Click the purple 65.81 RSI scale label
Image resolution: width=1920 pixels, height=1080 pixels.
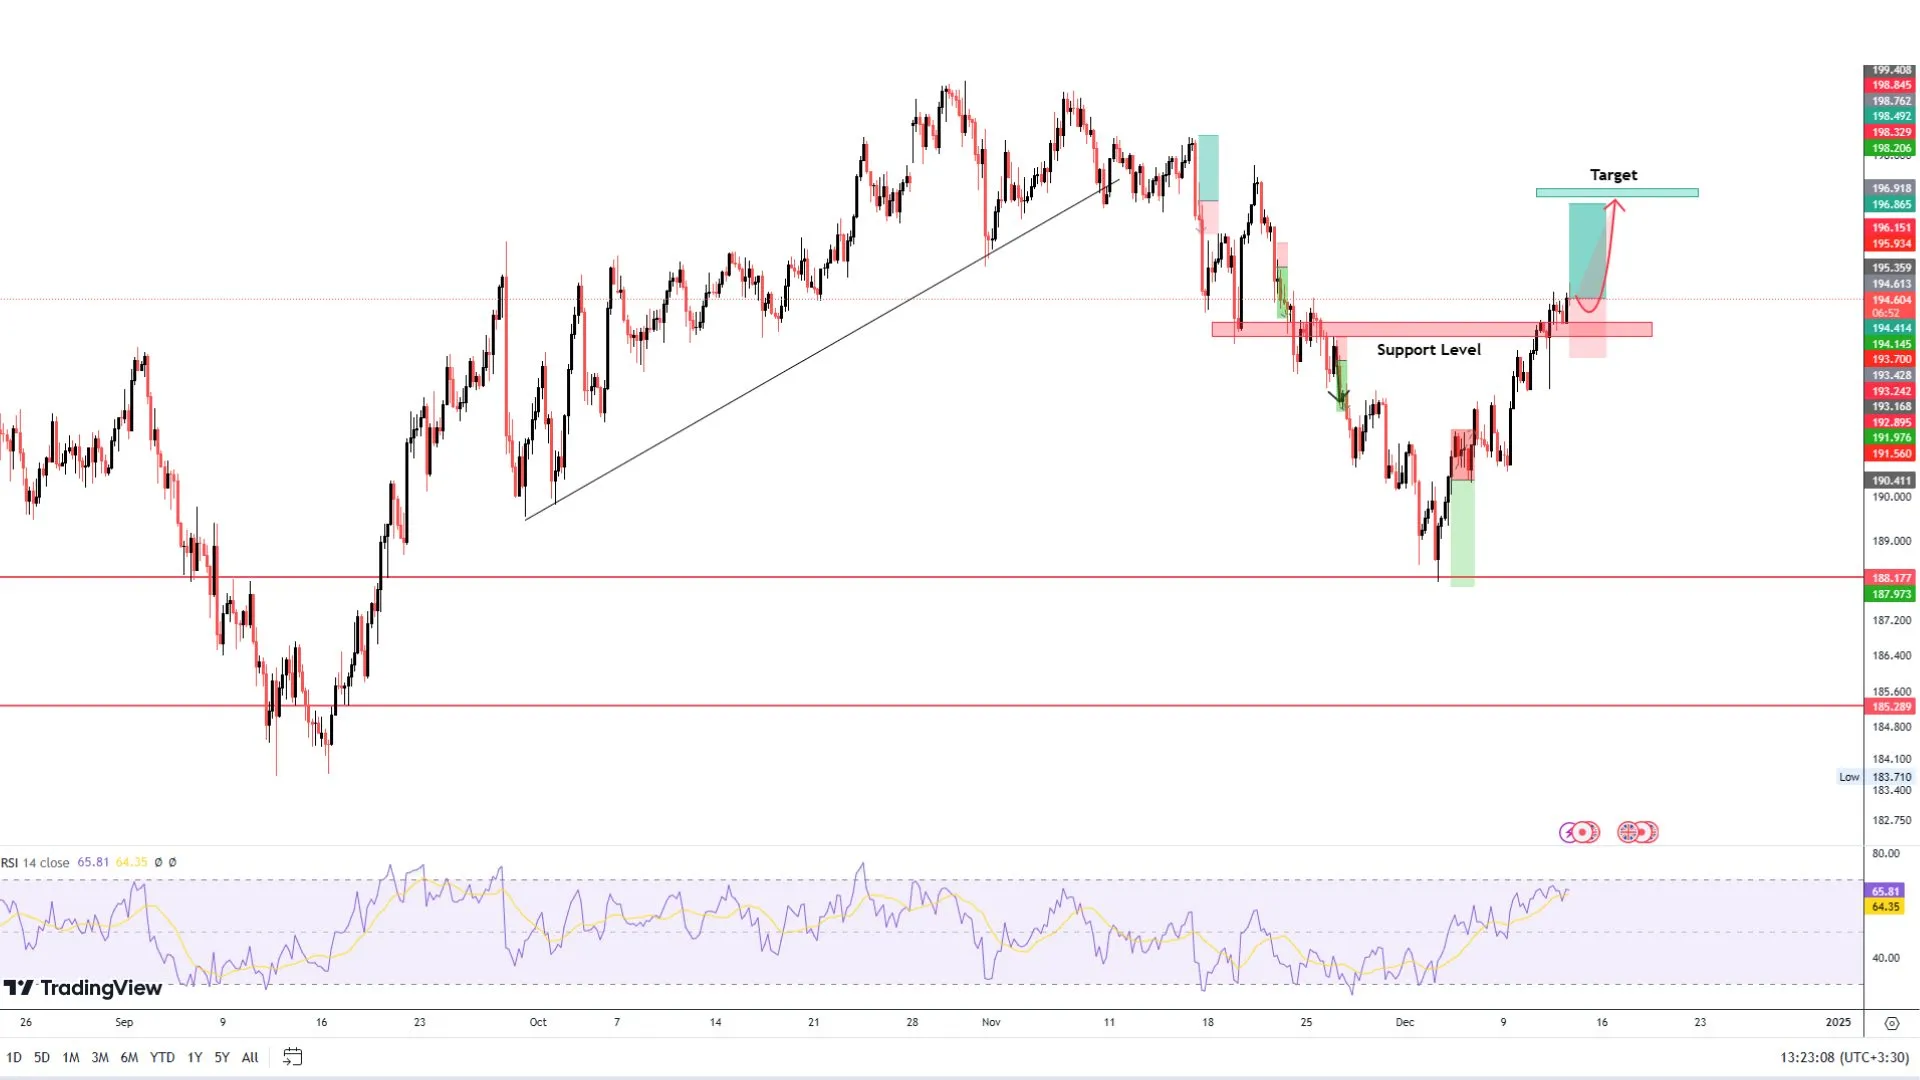click(x=1885, y=891)
